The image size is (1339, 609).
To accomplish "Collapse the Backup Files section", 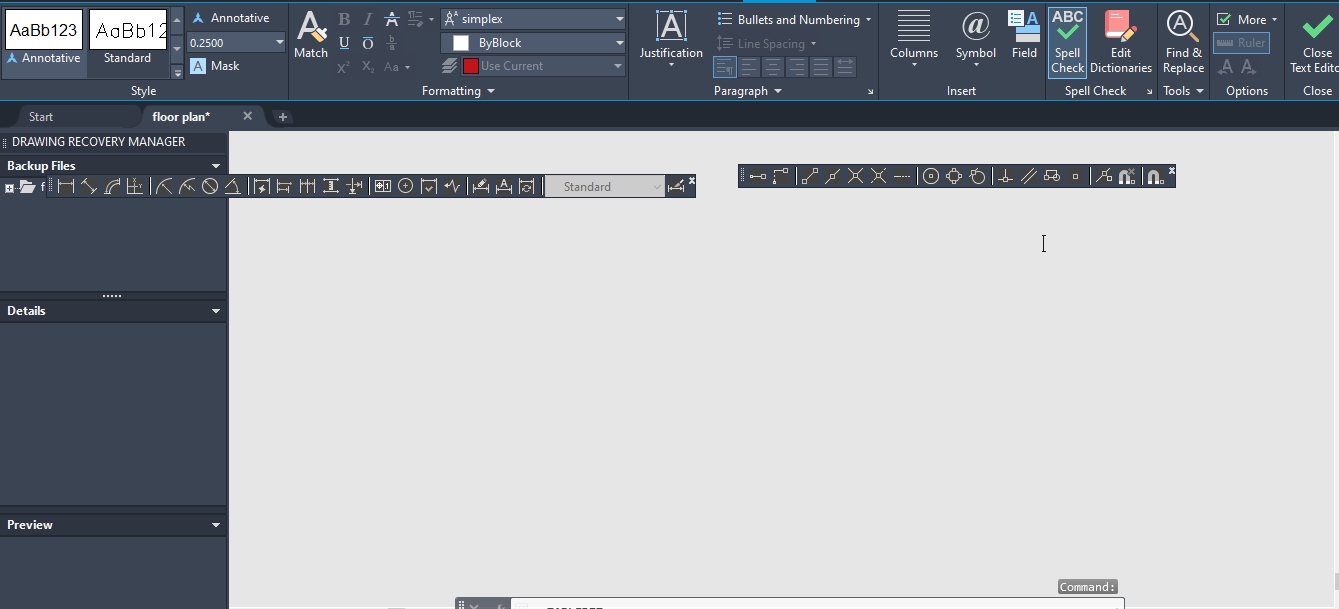I will (216, 165).
